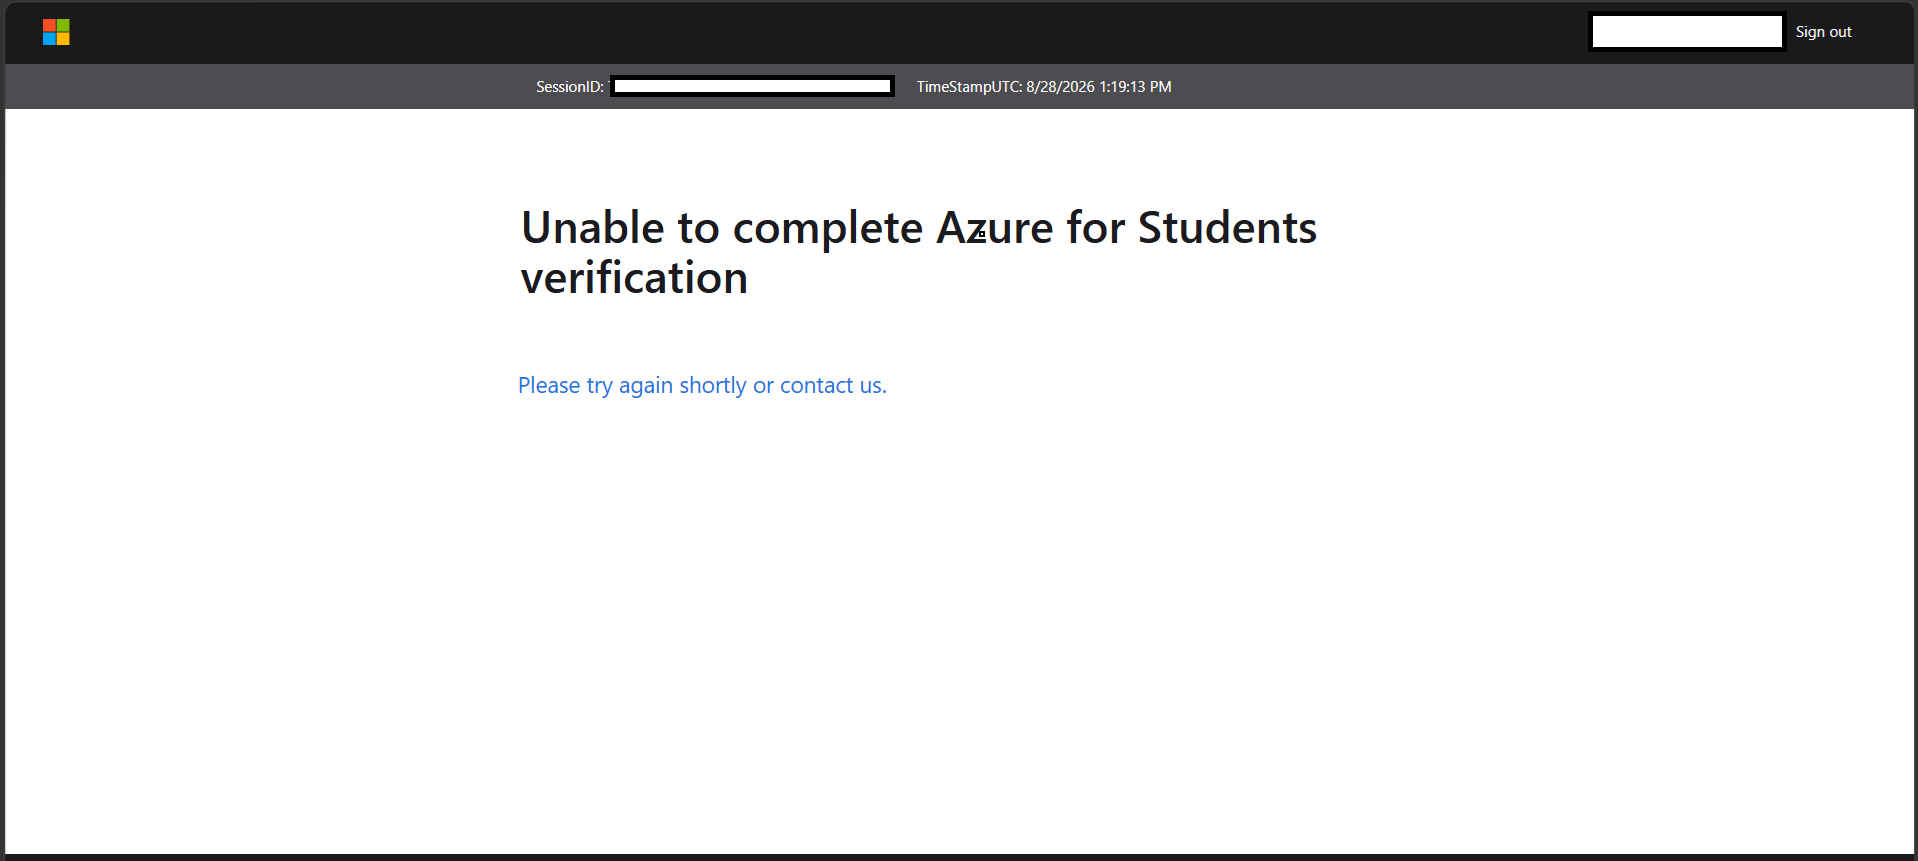
Task: Click the TimeStampUTC 8/28/2026 1:19:13 PM text
Action: [1044, 87]
